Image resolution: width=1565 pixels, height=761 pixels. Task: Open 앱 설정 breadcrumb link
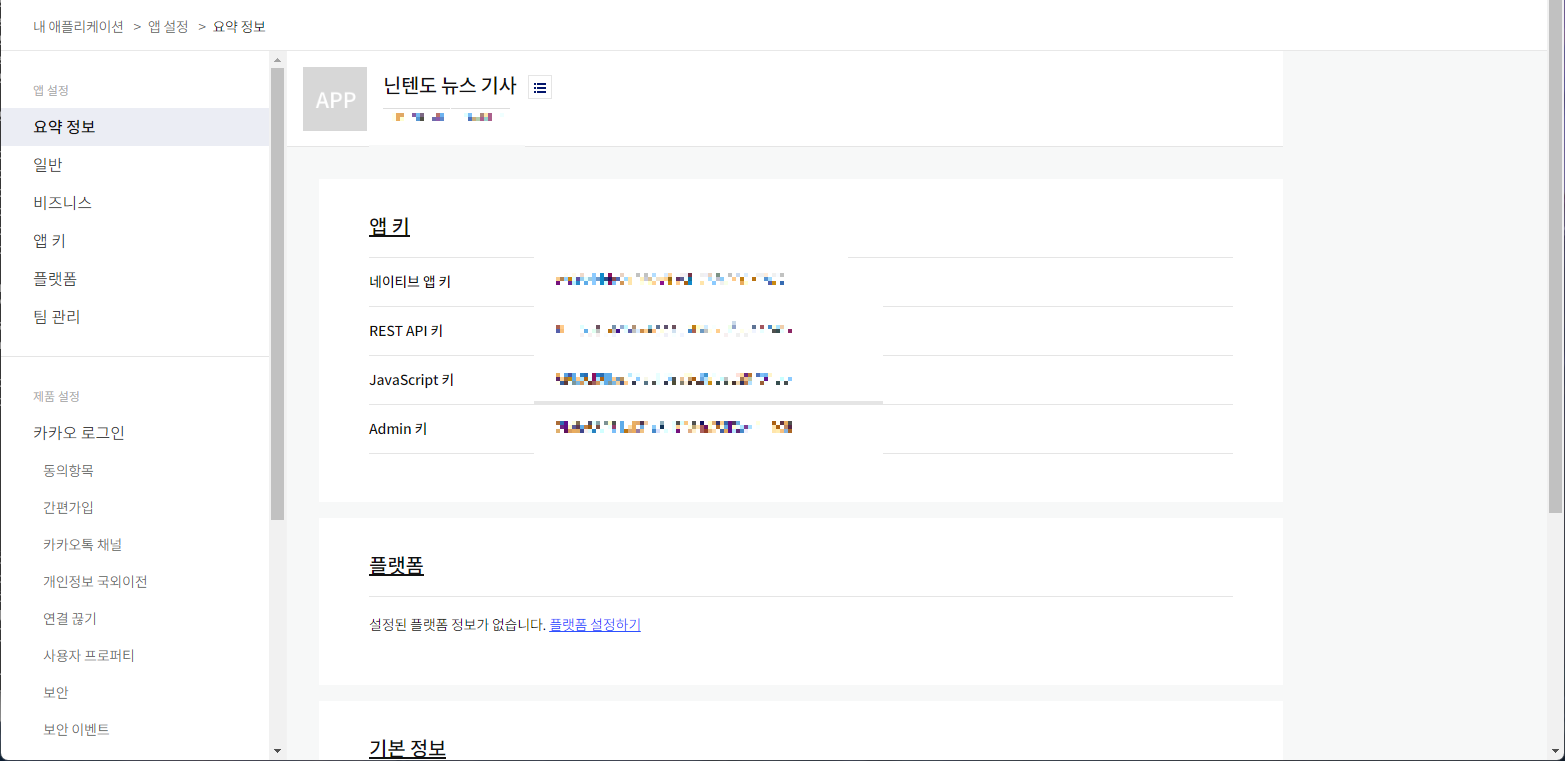[168, 27]
